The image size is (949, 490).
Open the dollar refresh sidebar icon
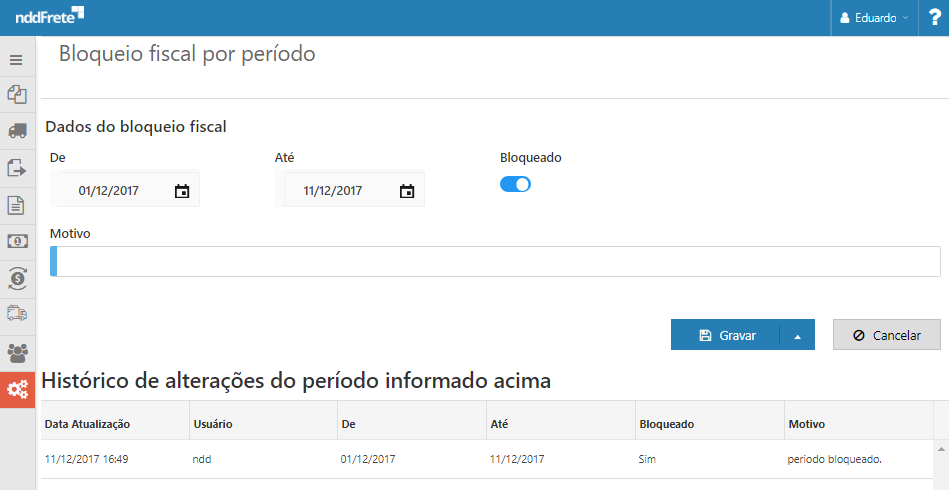[x=17, y=279]
